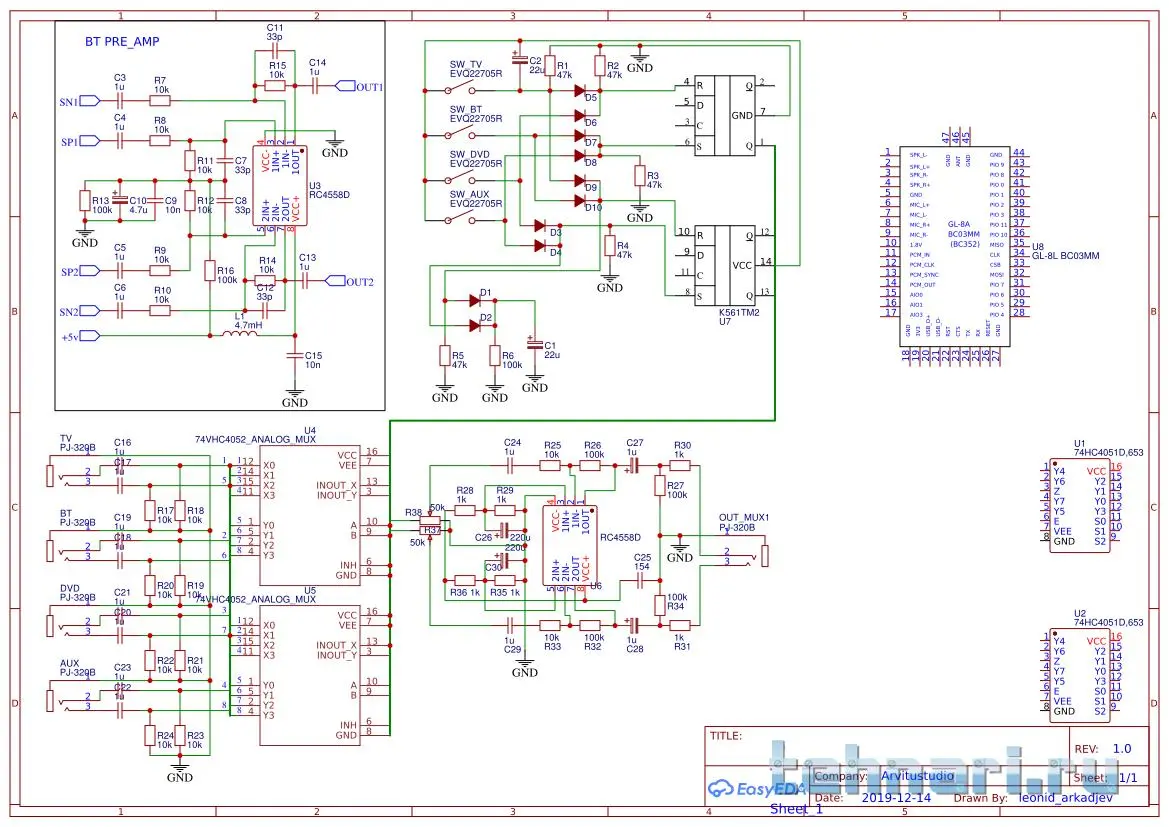Click the SW_TV switch symbol
Screen dimensions: 1169x827
coord(461,89)
